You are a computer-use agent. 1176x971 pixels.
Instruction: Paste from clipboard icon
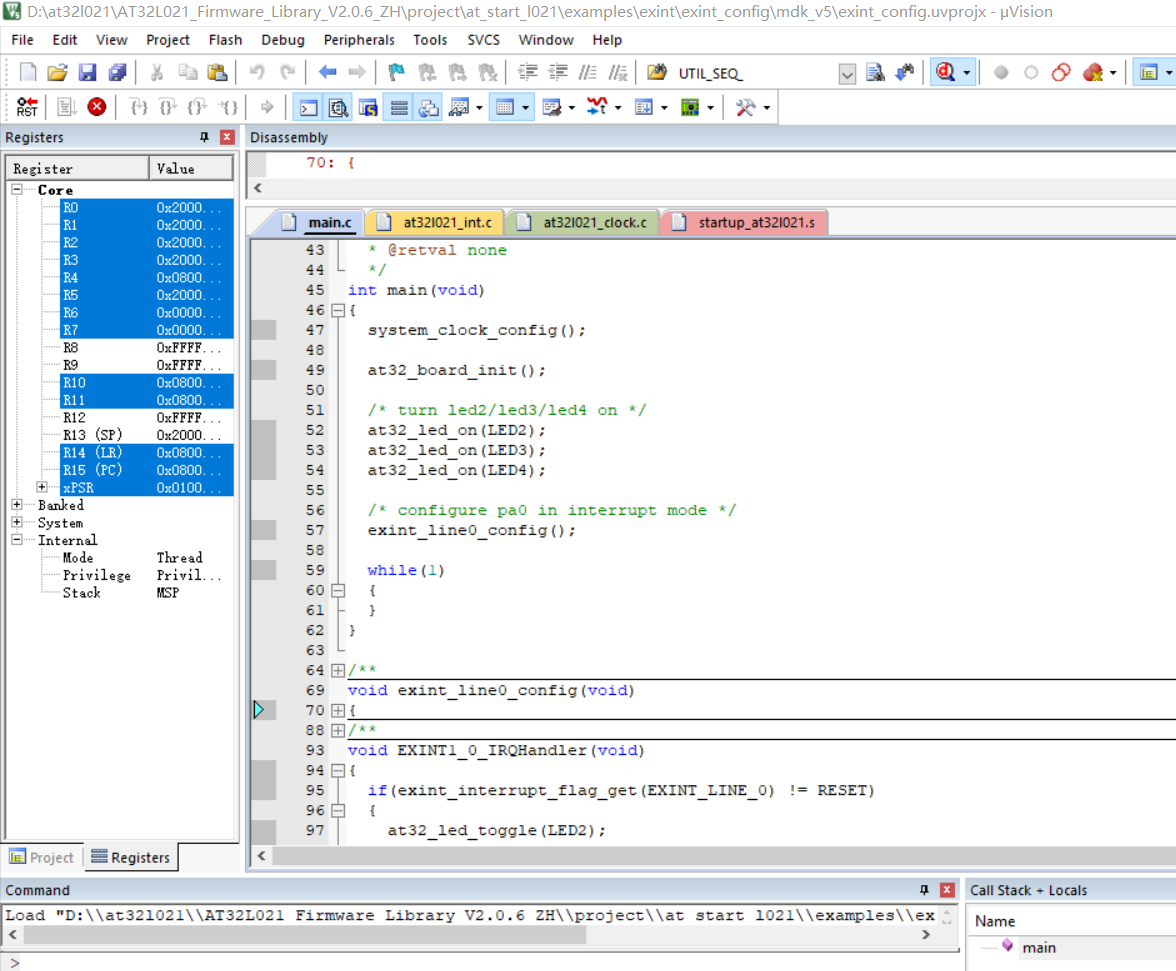pyautogui.click(x=218, y=73)
